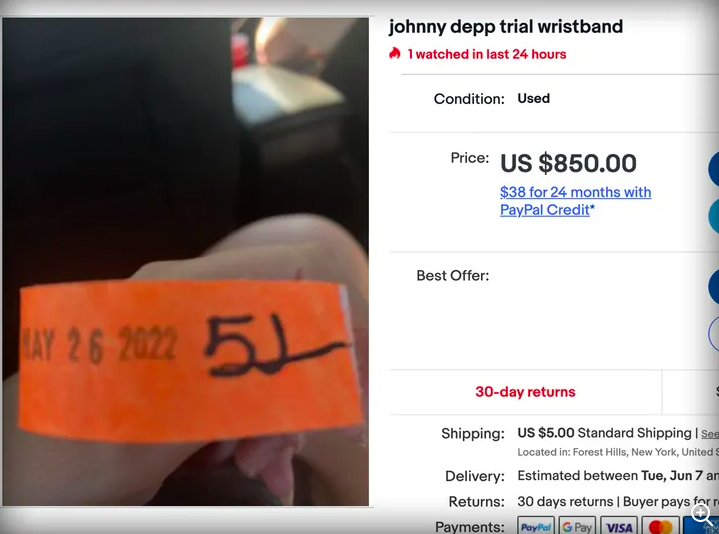Click the 1 watched in last 24 hours text
The height and width of the screenshot is (534, 719).
click(x=487, y=54)
